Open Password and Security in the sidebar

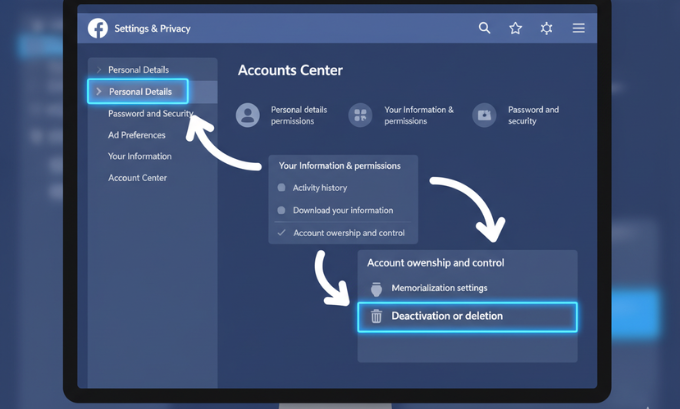[x=149, y=114]
